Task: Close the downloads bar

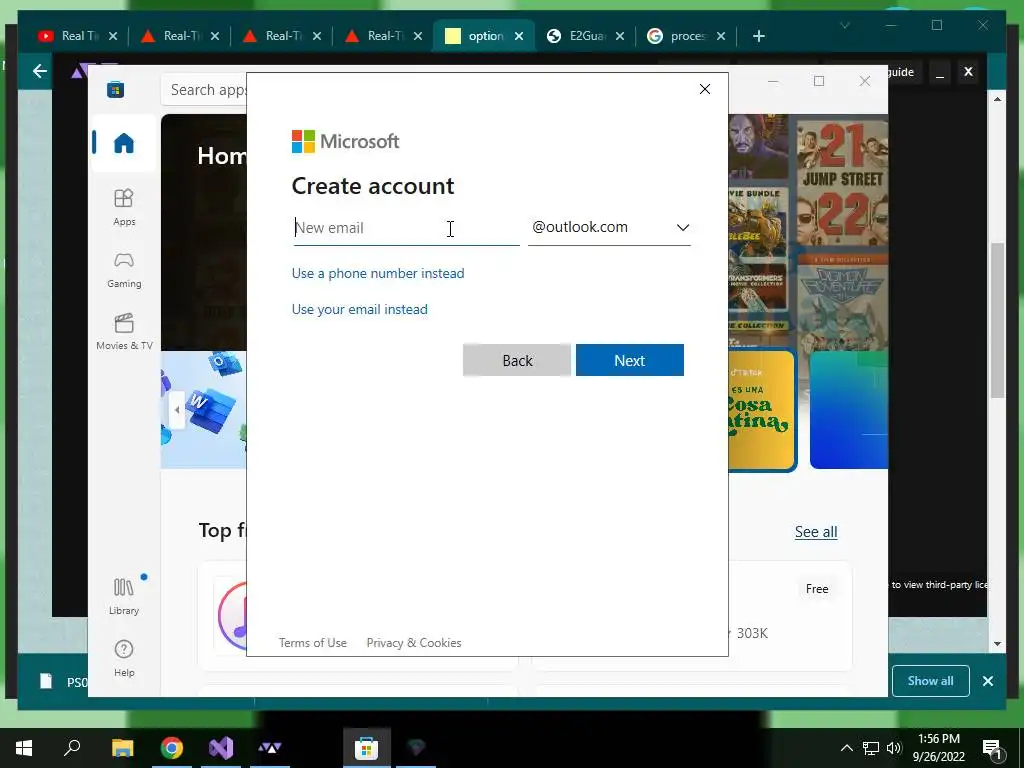Action: point(987,680)
